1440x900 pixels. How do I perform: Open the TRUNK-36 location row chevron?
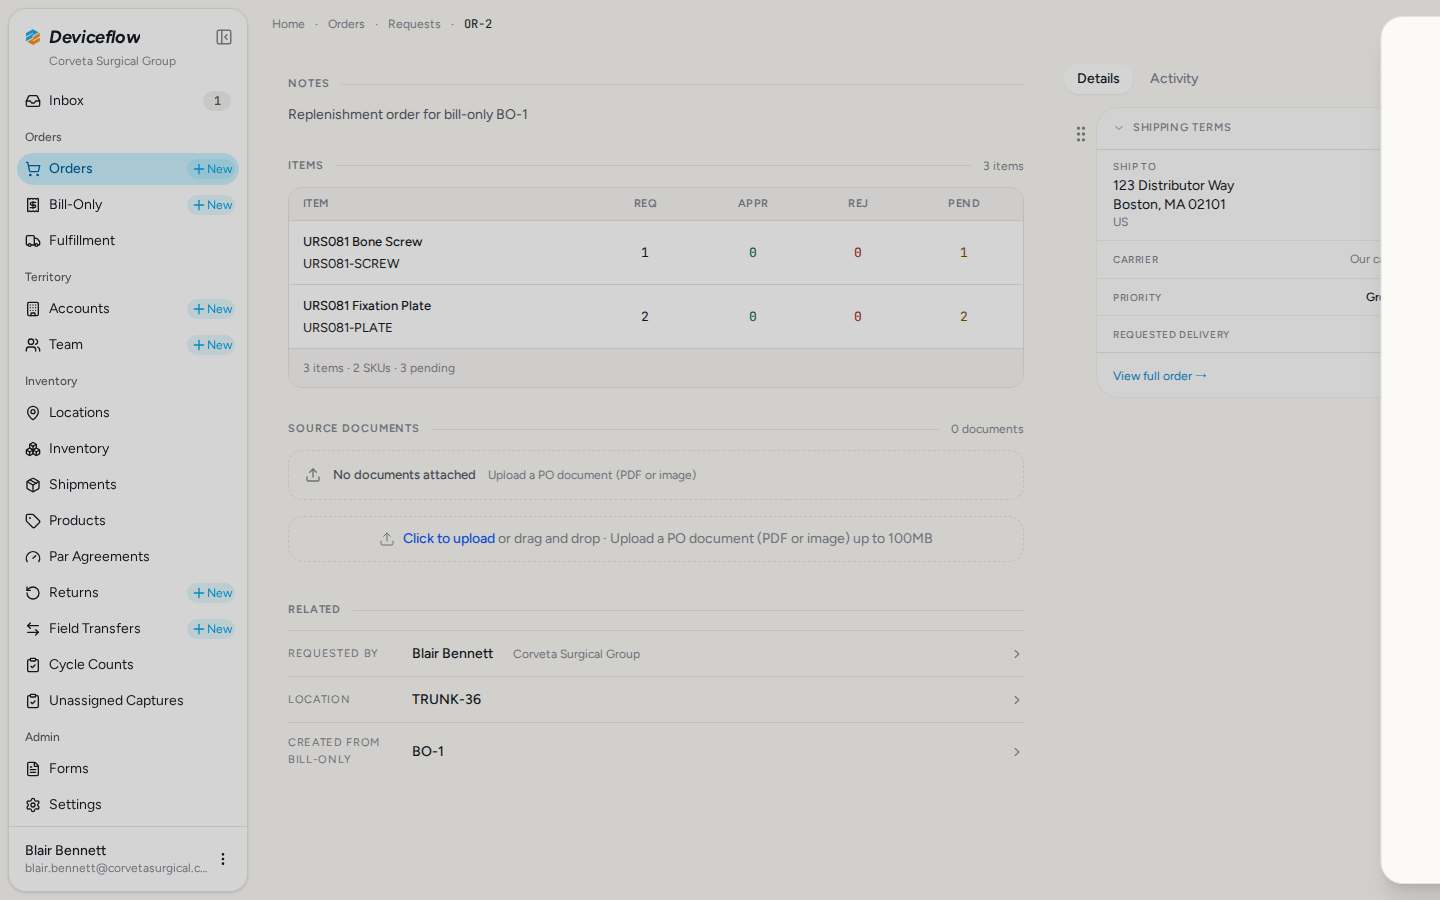(x=1017, y=700)
